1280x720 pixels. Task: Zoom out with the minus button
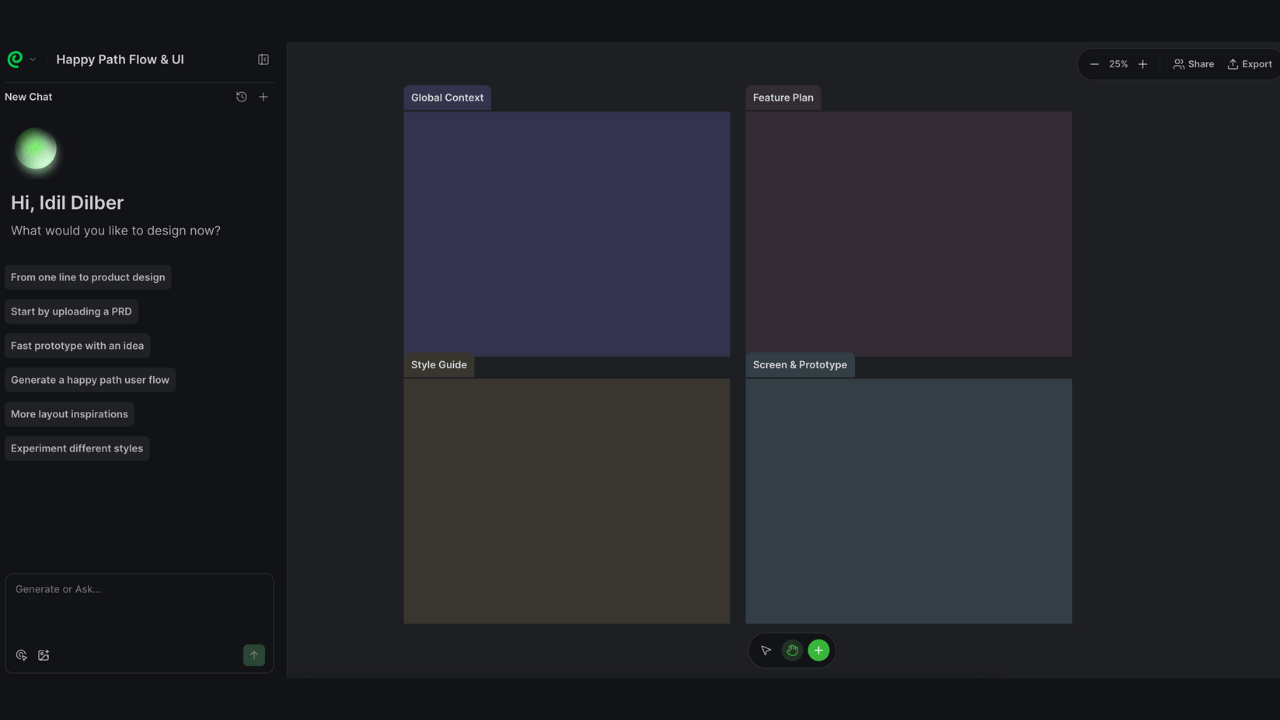(1094, 64)
